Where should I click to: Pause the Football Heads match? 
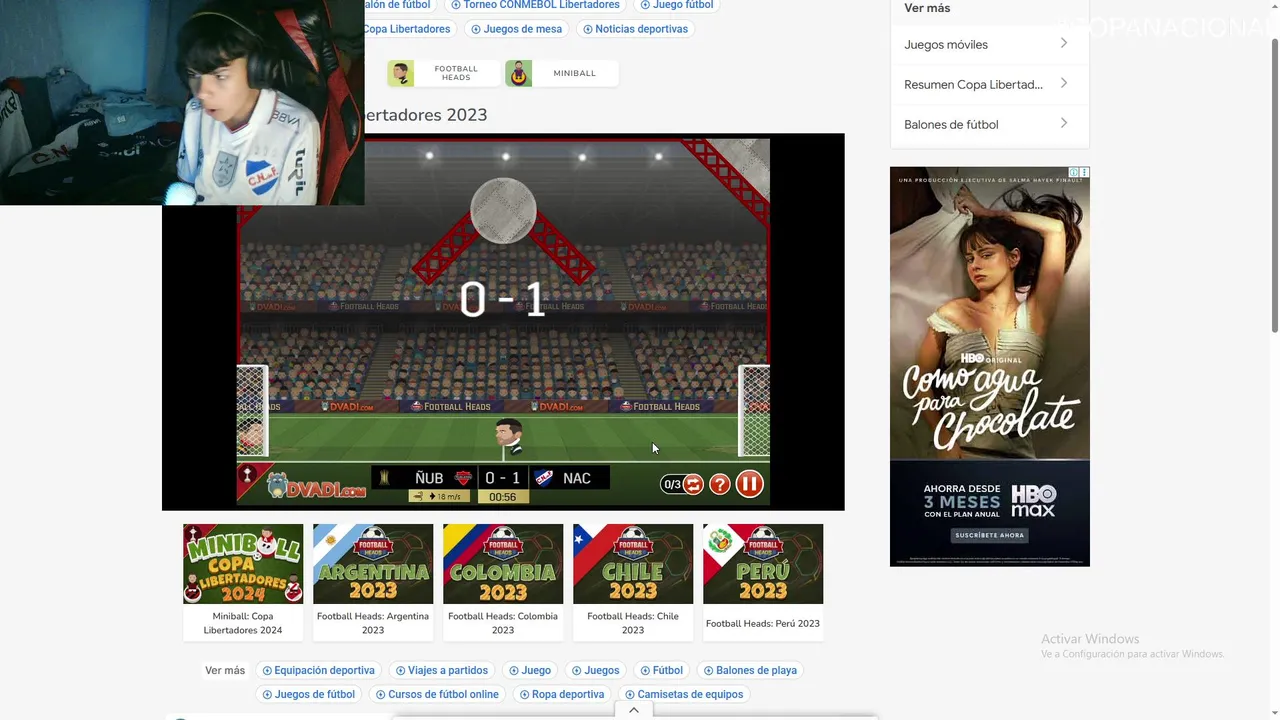click(749, 484)
